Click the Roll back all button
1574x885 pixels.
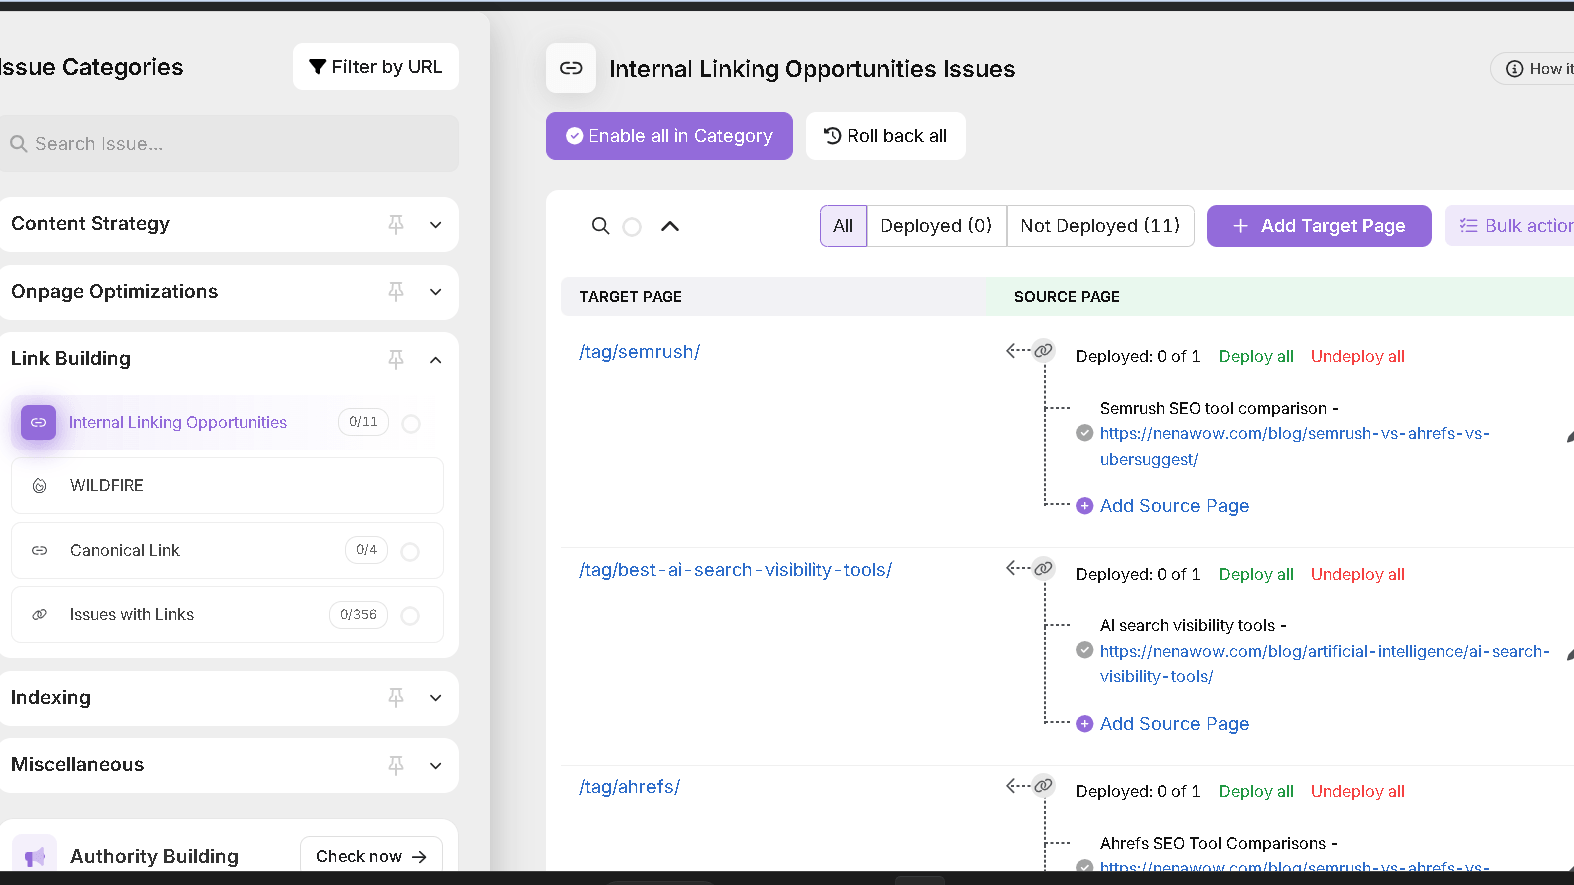coord(886,136)
